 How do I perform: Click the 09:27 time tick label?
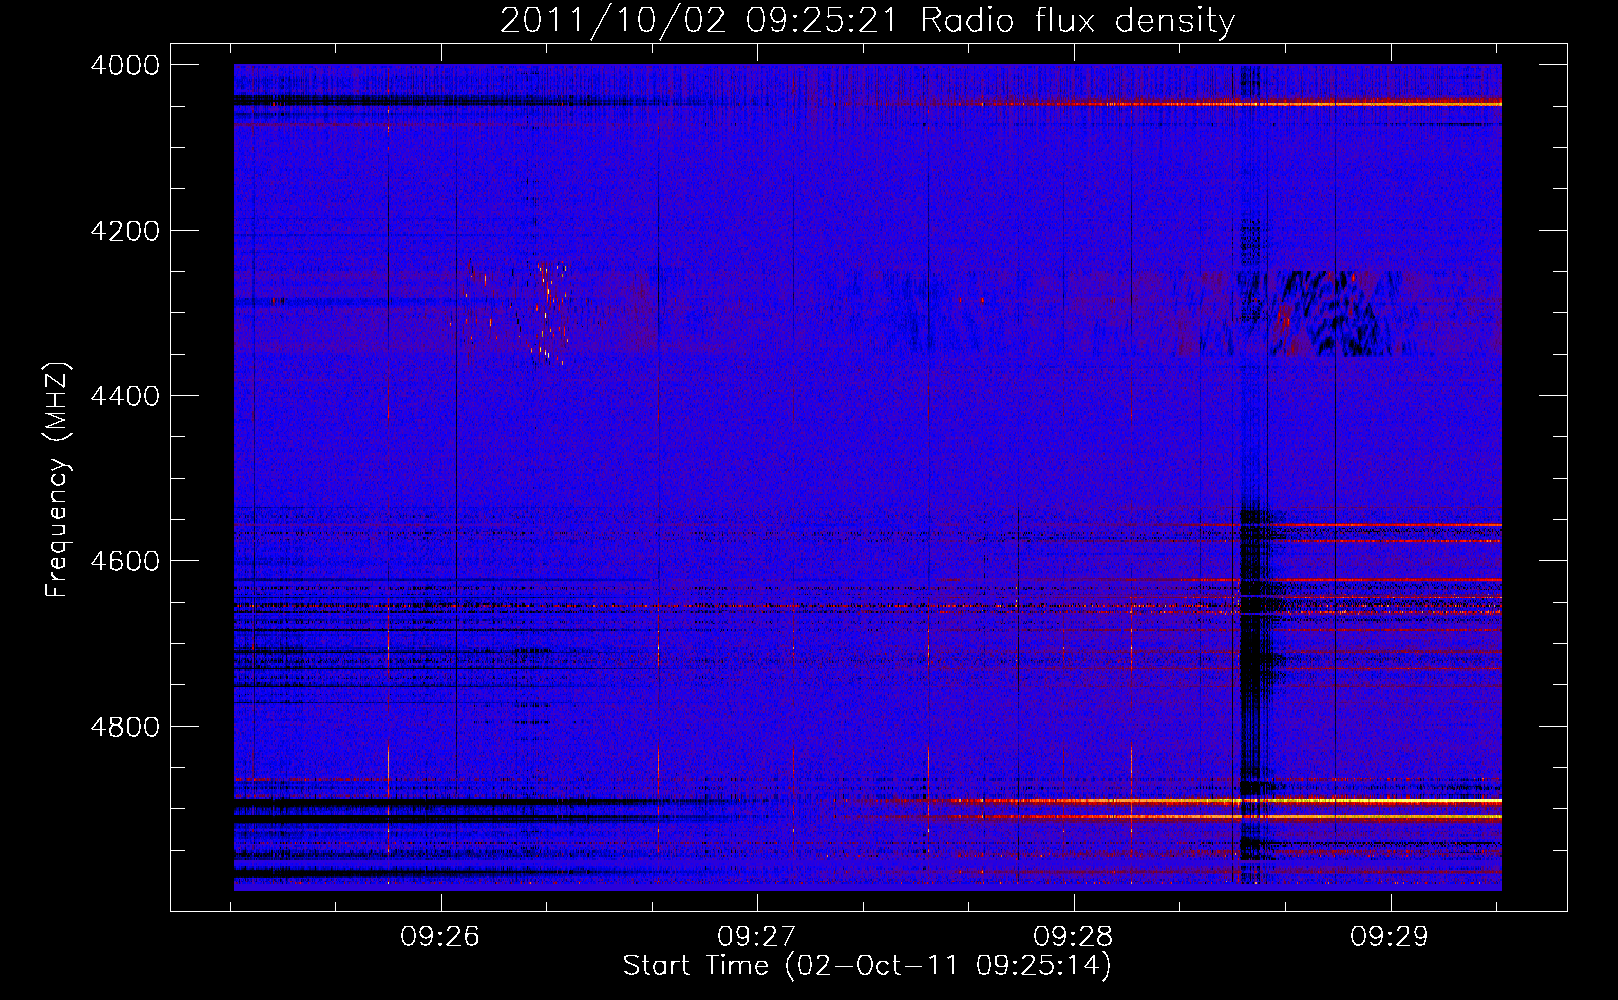[757, 937]
